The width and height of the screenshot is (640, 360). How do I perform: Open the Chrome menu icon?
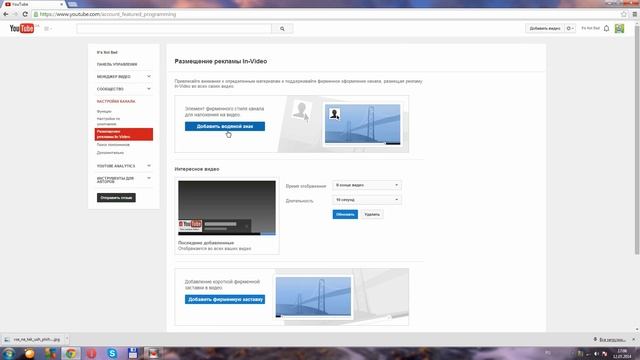[x=635, y=14]
